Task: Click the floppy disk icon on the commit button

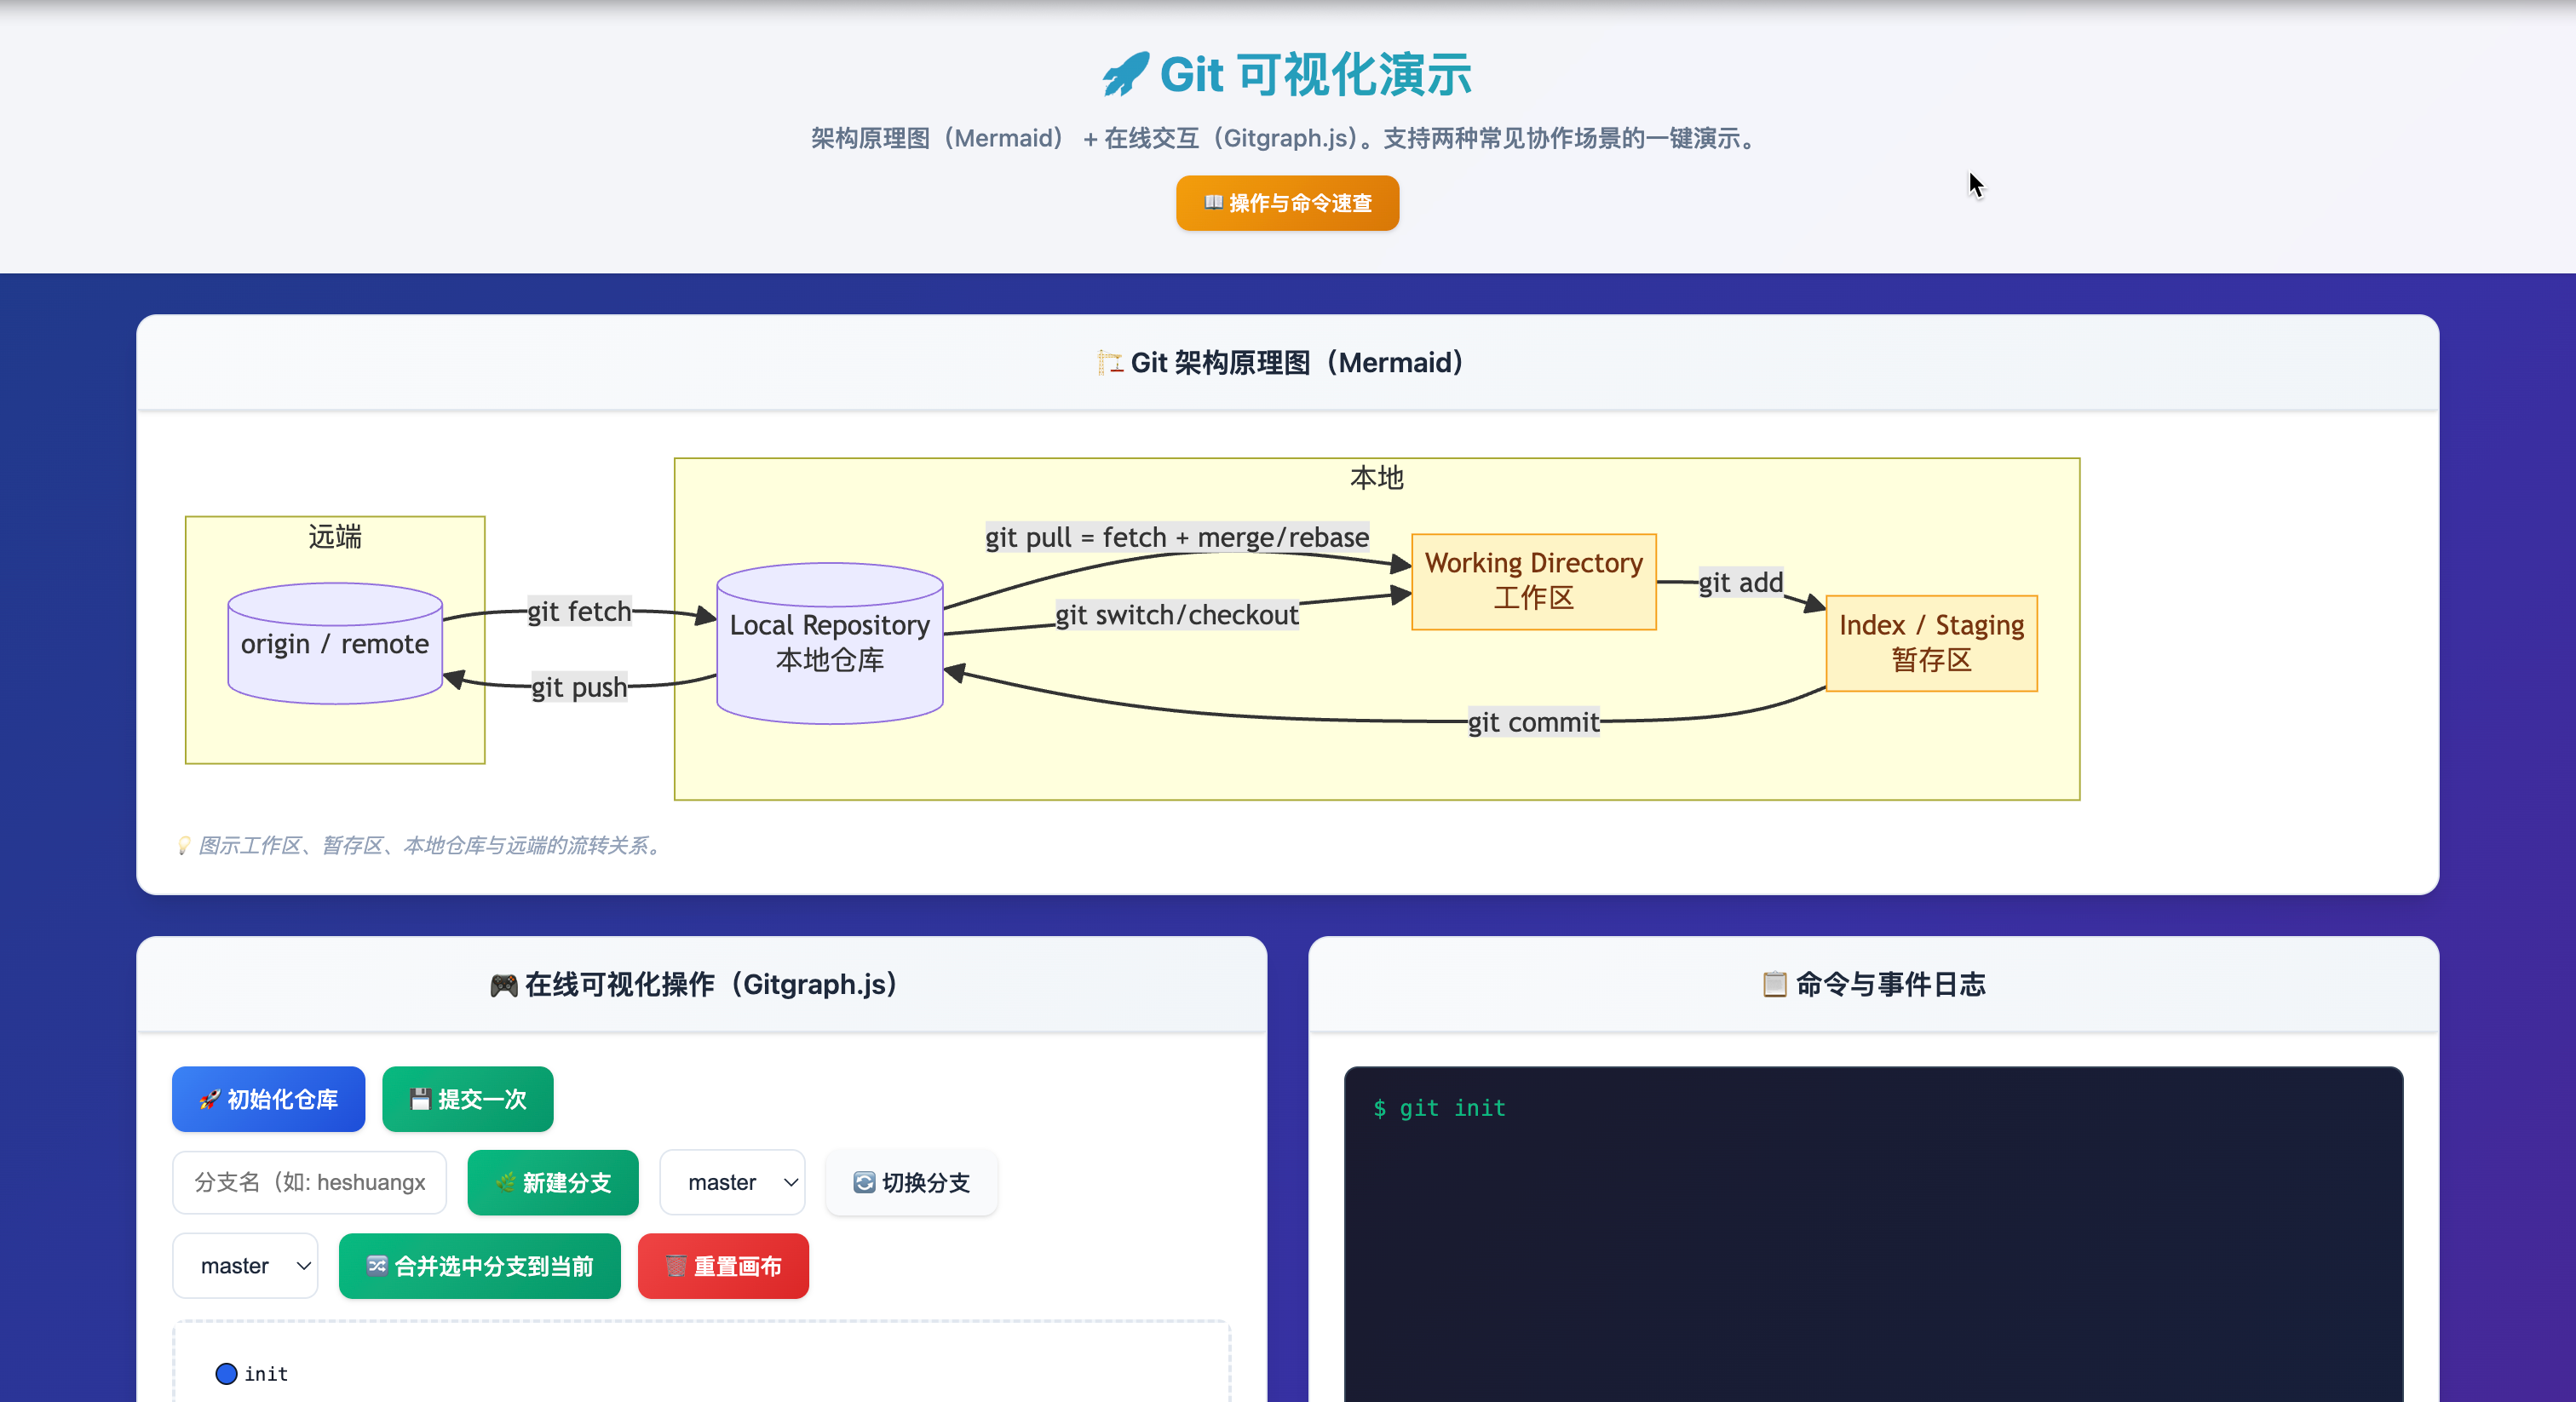Action: [x=420, y=1099]
